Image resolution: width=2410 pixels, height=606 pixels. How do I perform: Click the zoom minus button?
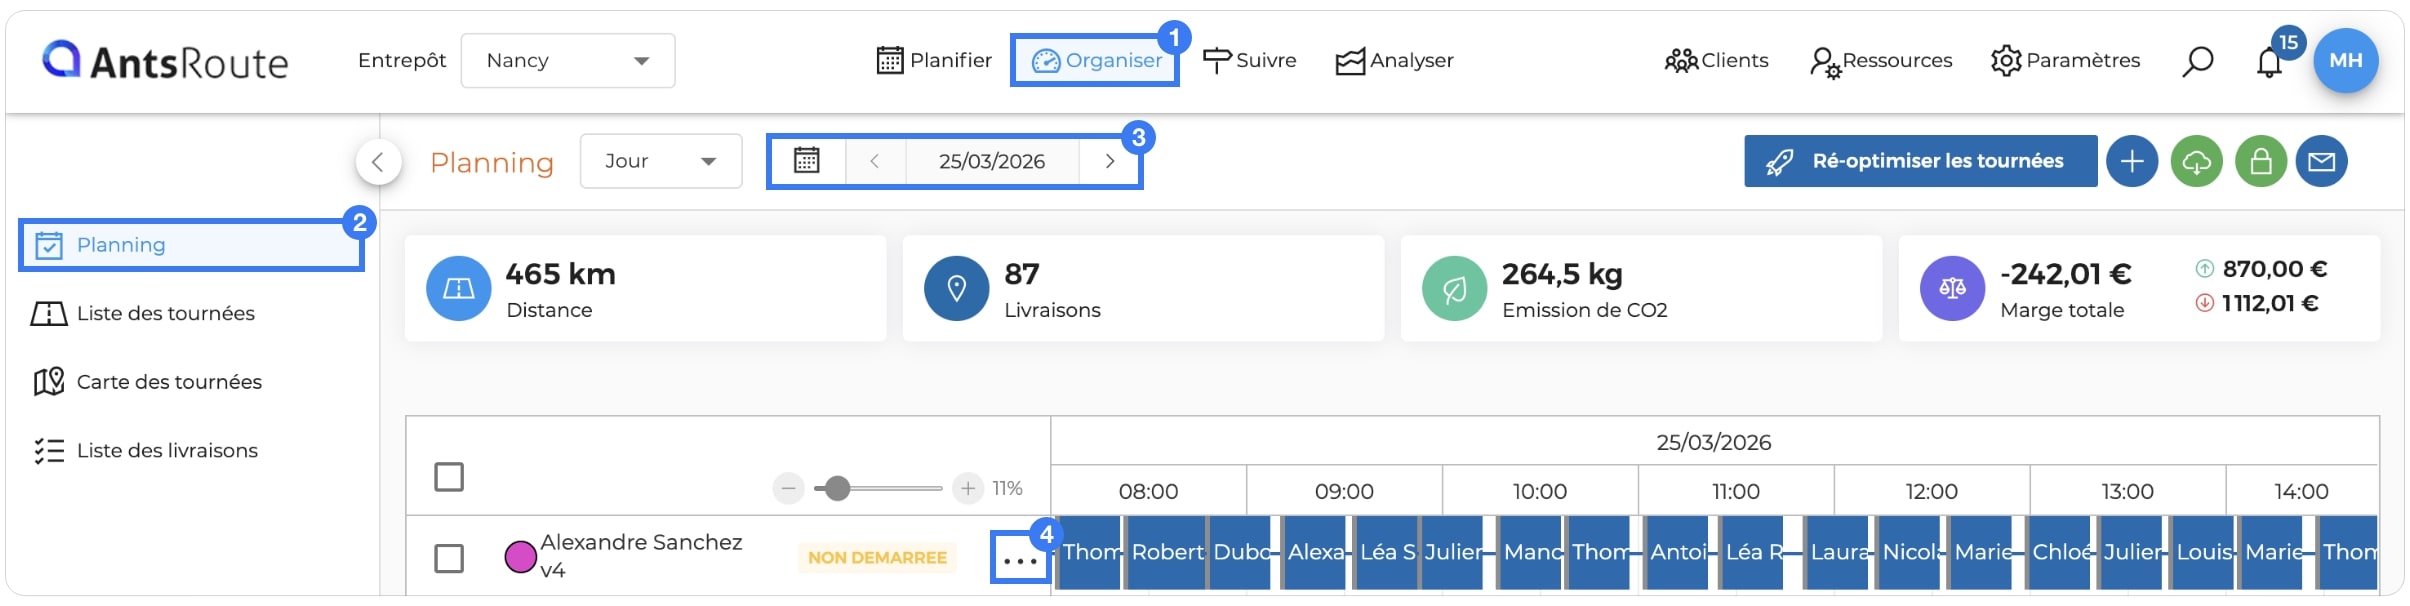point(788,488)
